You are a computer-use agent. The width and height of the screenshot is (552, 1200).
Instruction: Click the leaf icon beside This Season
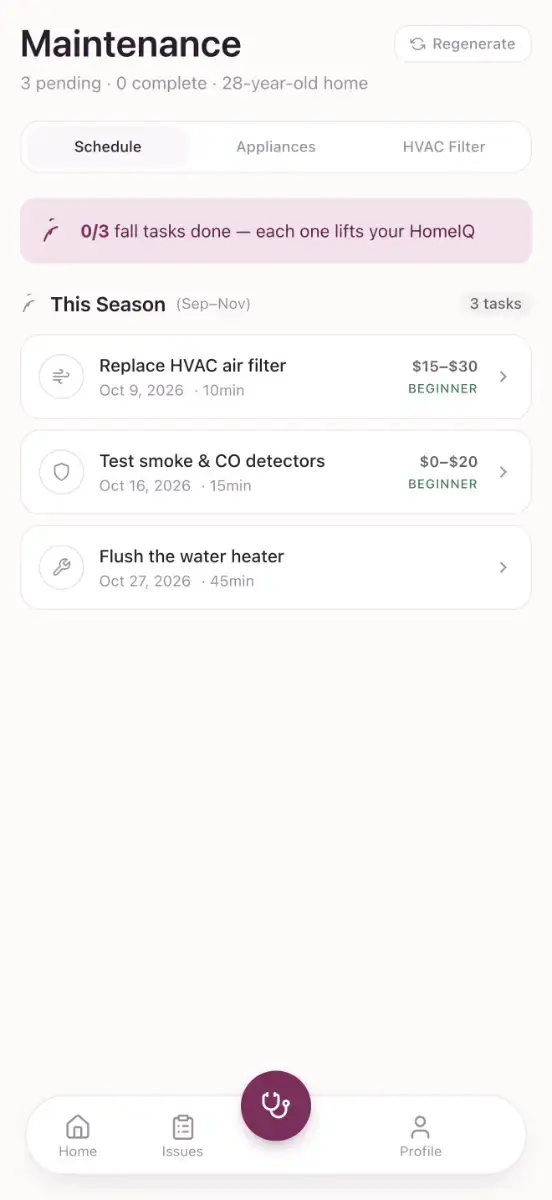30,304
